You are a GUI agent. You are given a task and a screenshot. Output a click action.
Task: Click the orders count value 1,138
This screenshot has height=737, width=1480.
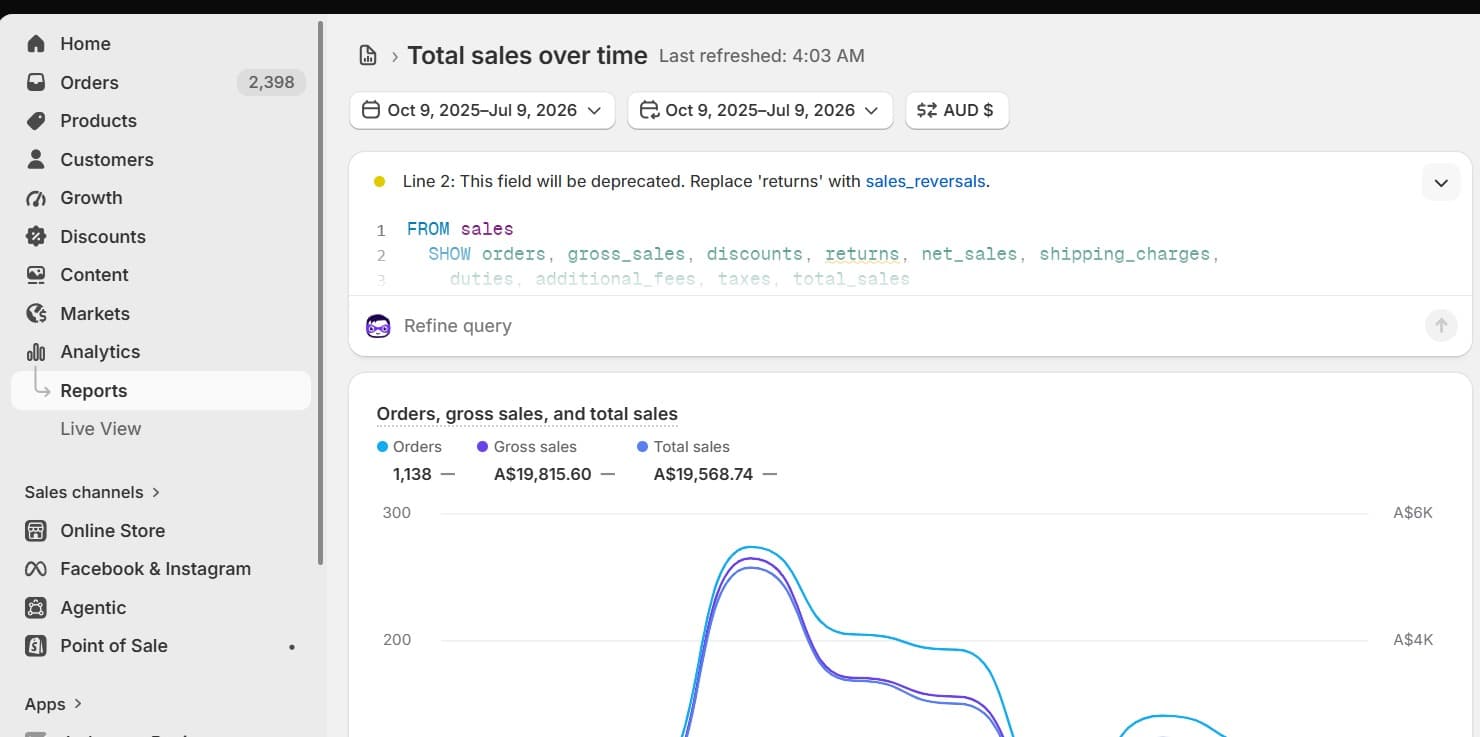coord(412,474)
